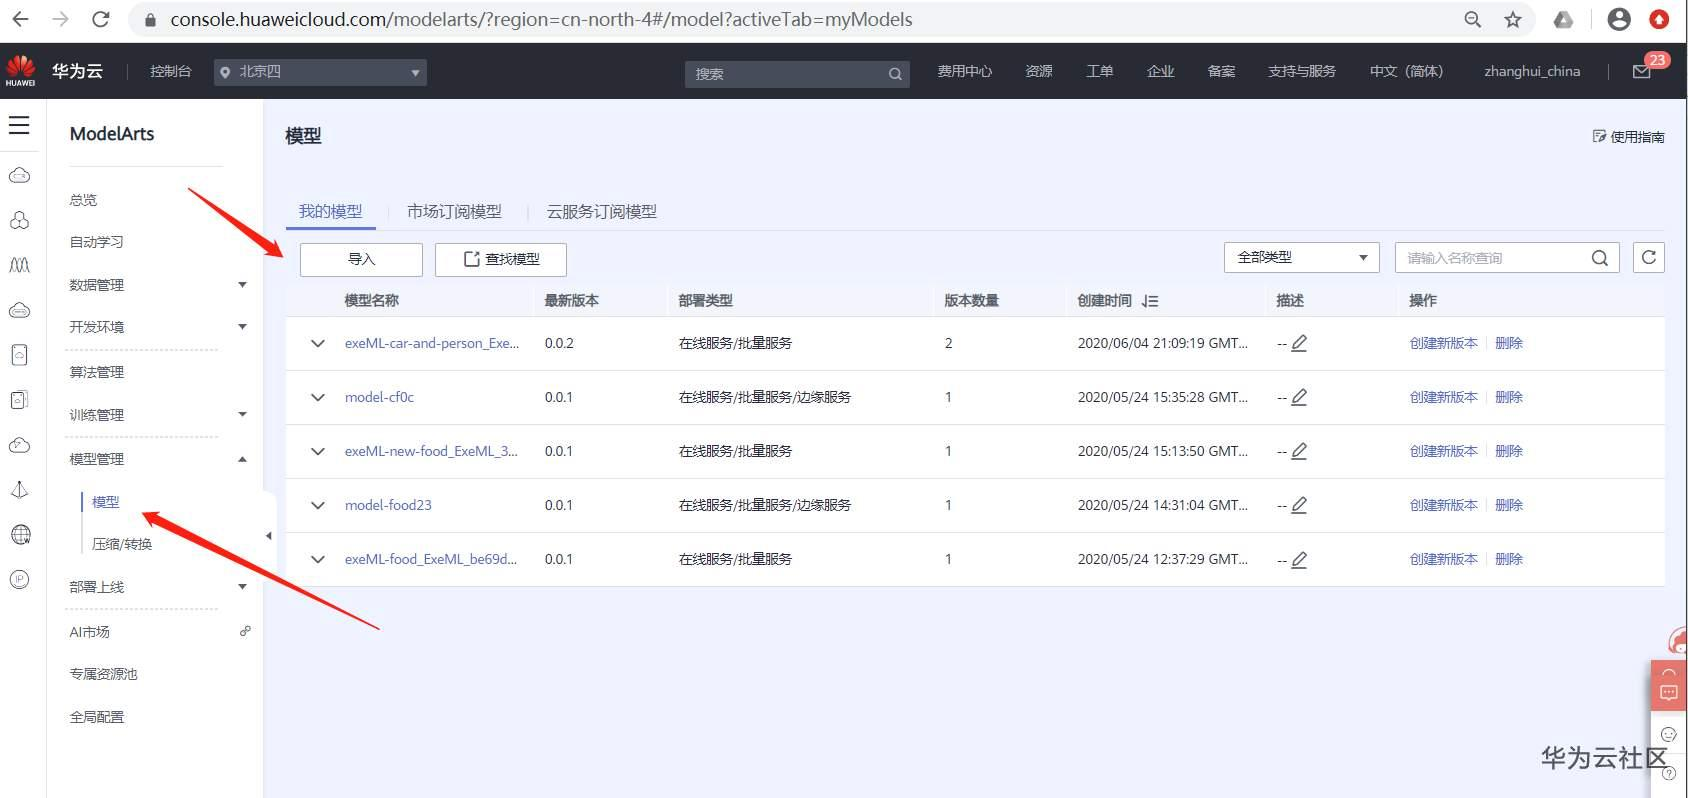1688x798 pixels.
Task: Edit description of model-cf0c
Action: [1299, 397]
